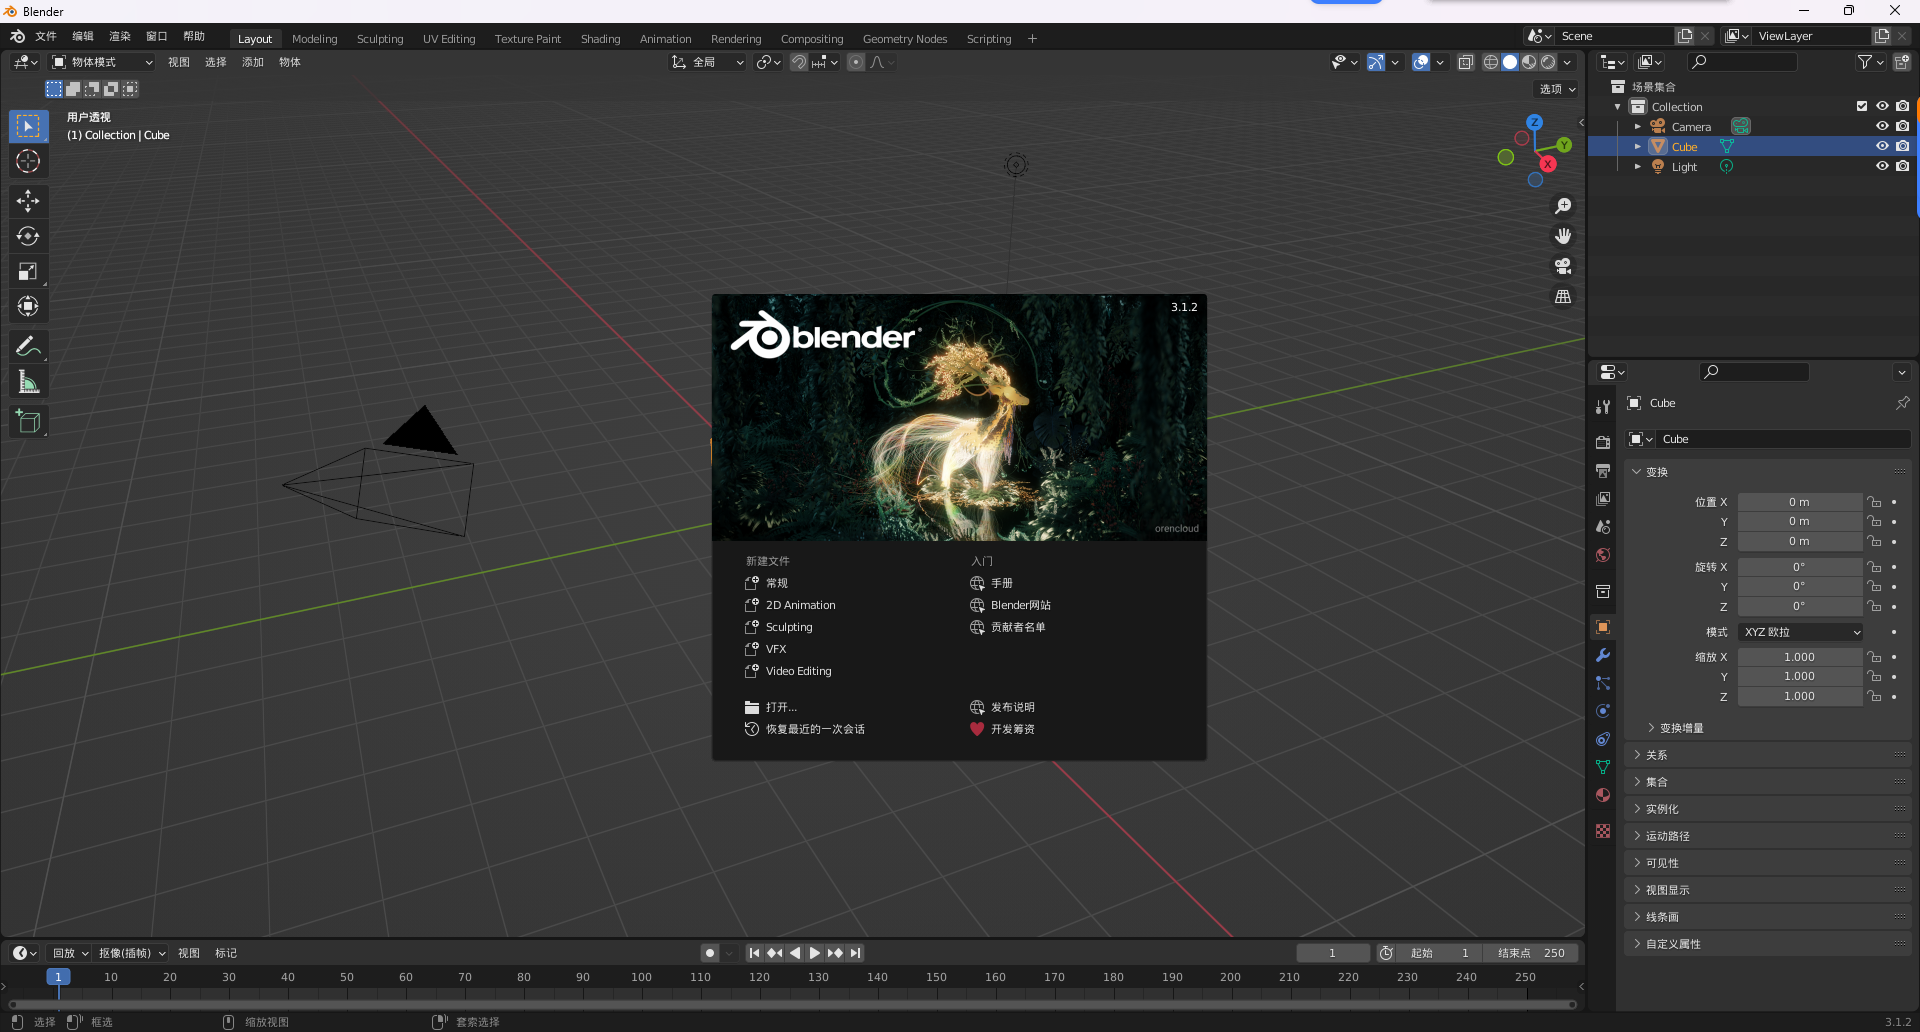The image size is (1920, 1032).
Task: Switch to the Shading workspace tab
Action: (x=600, y=38)
